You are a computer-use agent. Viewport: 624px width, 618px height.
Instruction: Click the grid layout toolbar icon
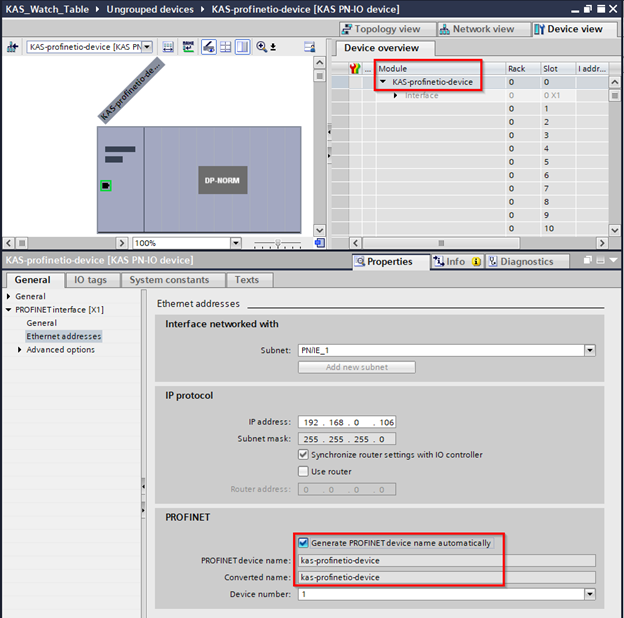(x=226, y=47)
